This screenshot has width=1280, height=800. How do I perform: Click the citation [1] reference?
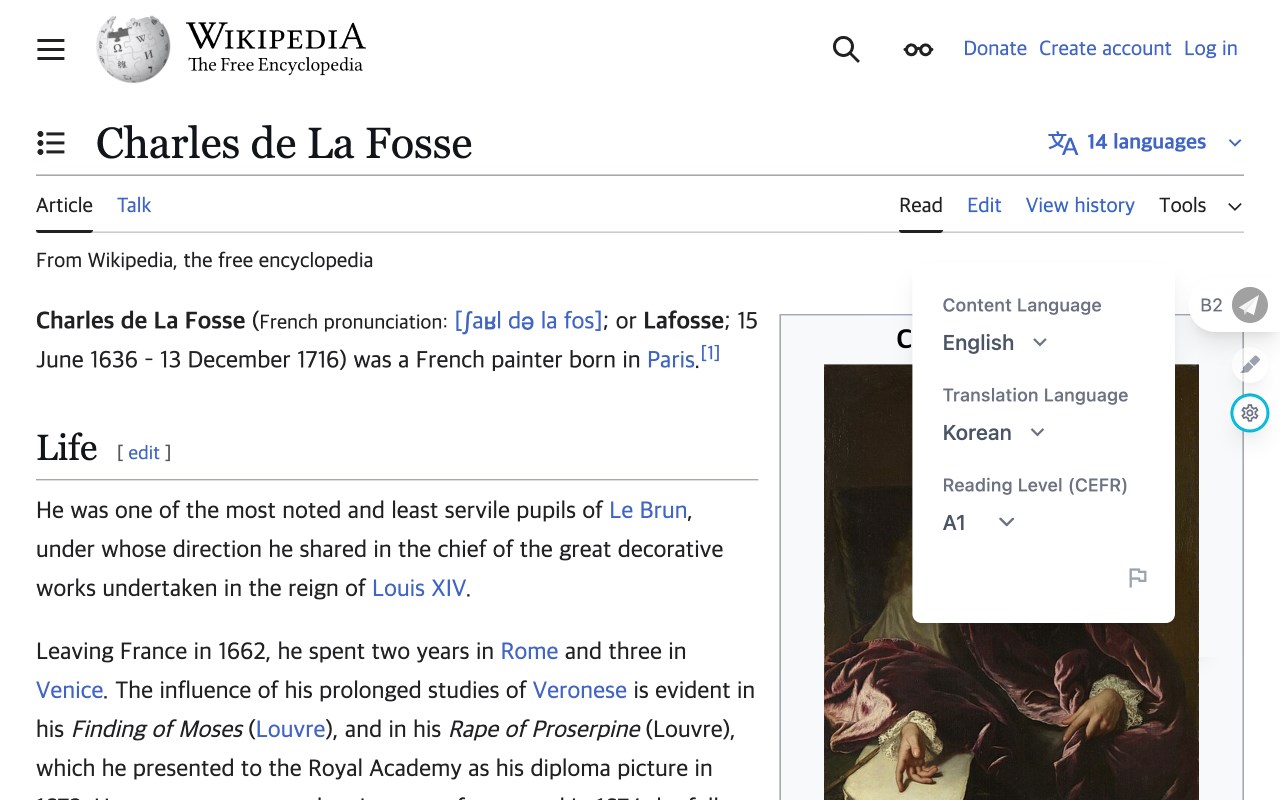pyautogui.click(x=710, y=353)
